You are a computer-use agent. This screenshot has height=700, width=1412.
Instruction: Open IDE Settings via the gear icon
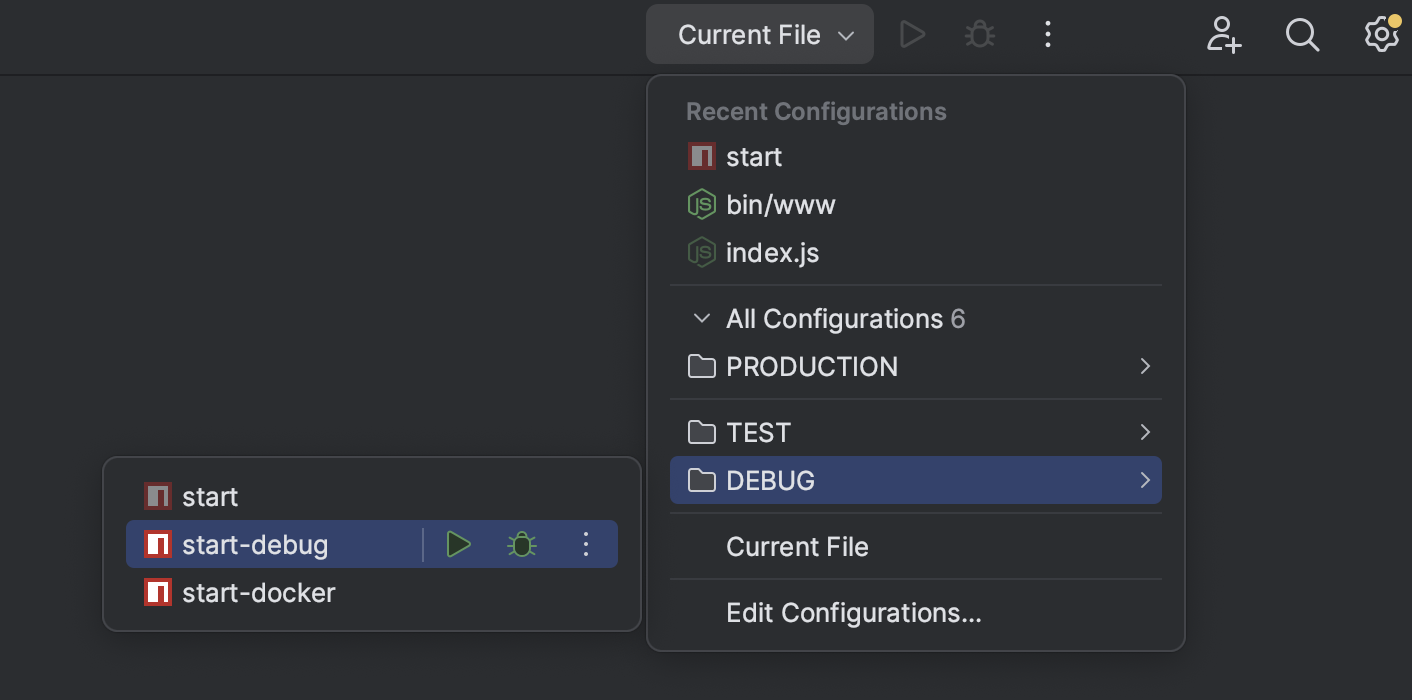point(1381,34)
